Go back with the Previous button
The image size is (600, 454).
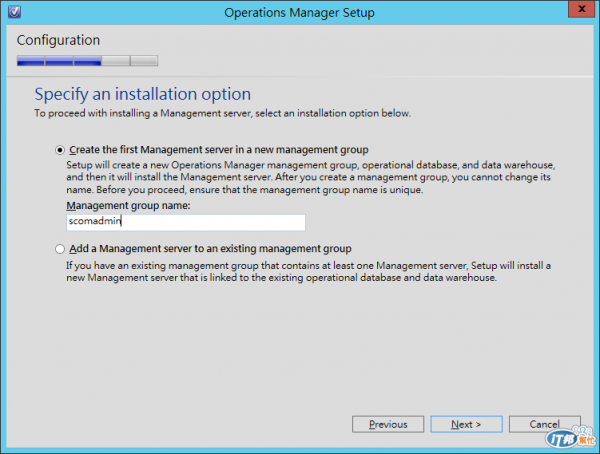tap(388, 424)
